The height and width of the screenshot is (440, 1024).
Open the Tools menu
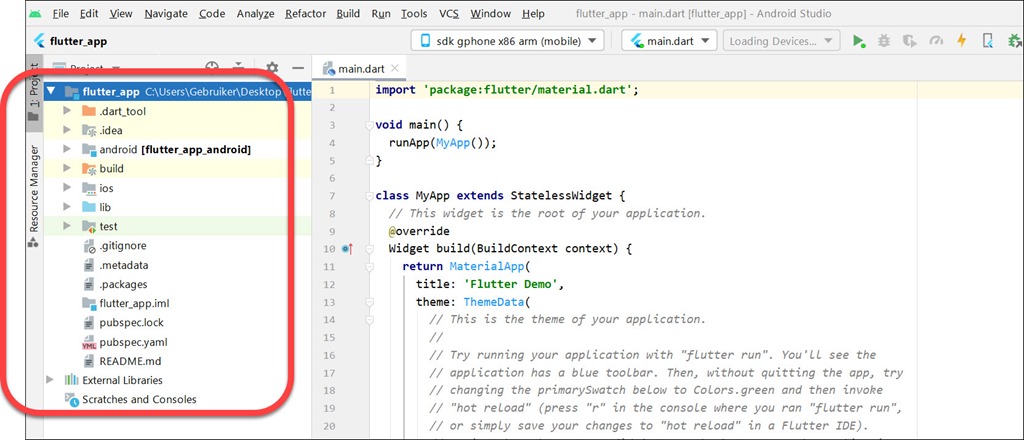point(414,14)
